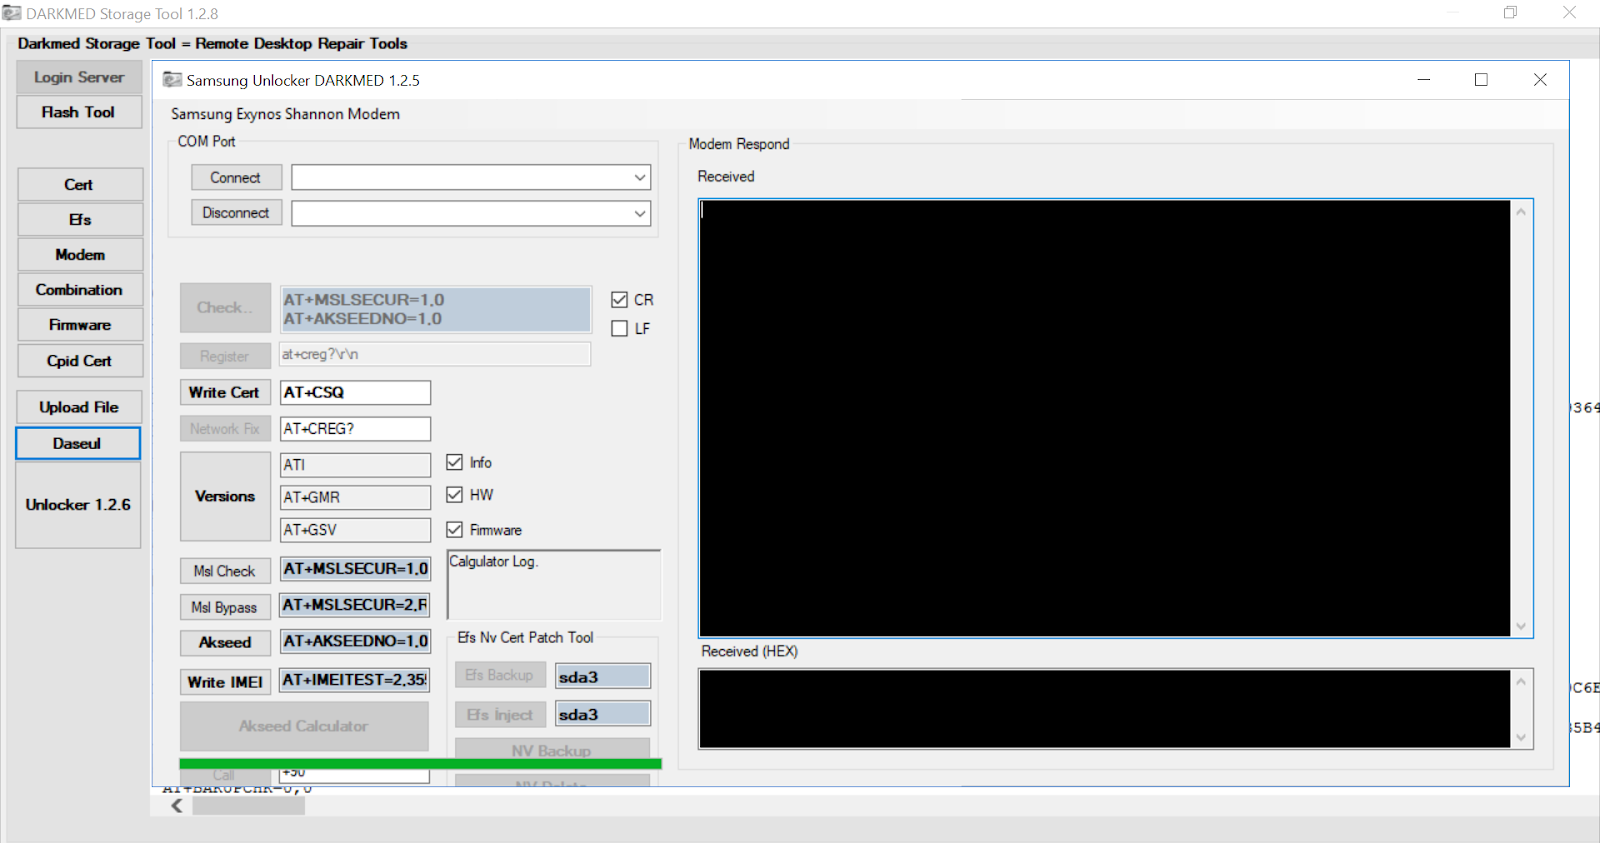
Task: Click the Disconnect button
Action: click(236, 213)
